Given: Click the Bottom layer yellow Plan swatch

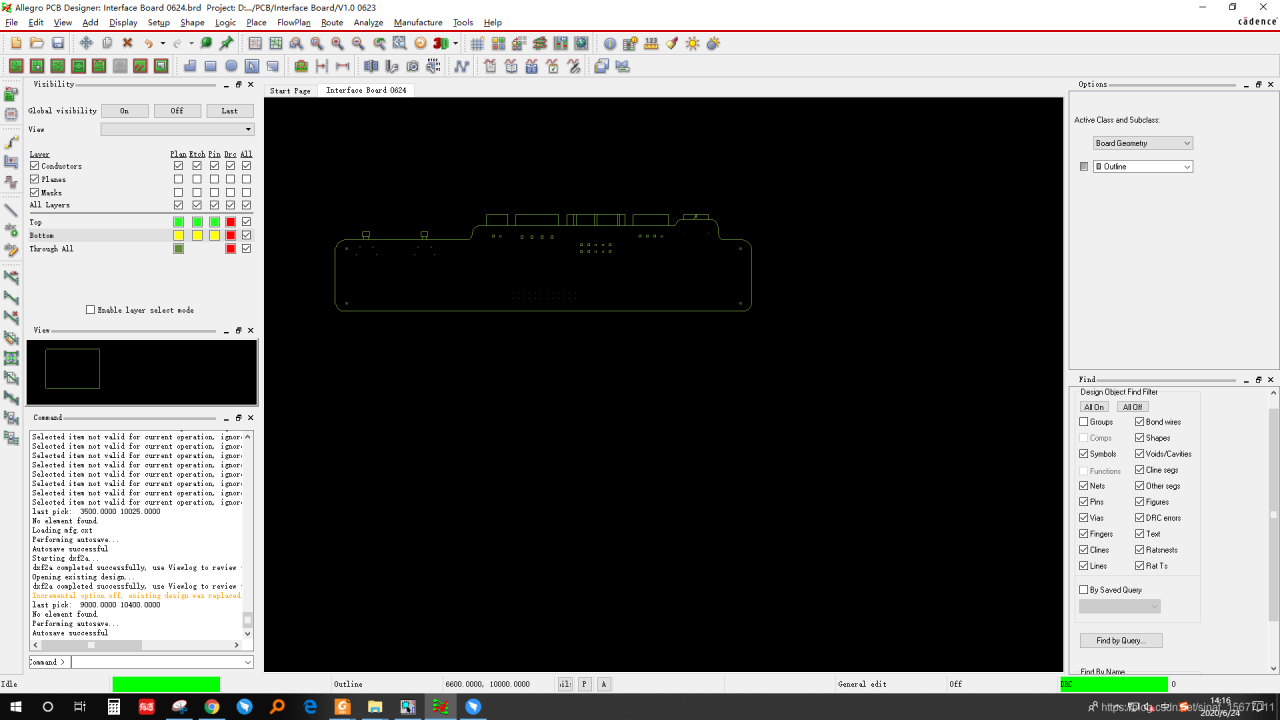Looking at the screenshot, I should [178, 236].
